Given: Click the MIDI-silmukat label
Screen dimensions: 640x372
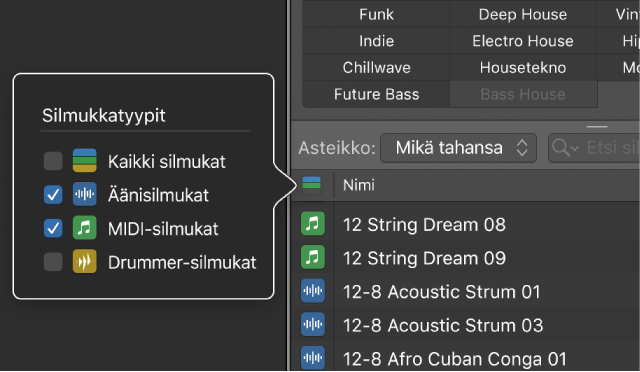Looking at the screenshot, I should pos(163,229).
